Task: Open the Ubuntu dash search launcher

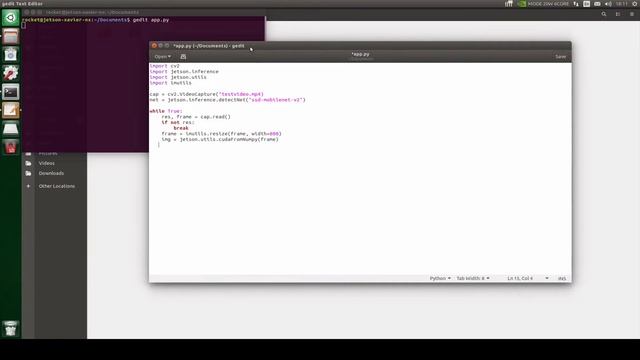Action: [11, 18]
